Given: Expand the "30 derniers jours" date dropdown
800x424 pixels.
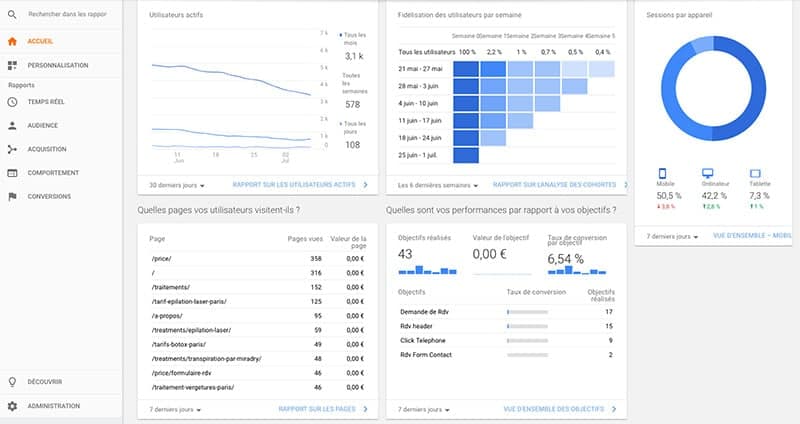Looking at the screenshot, I should [176, 185].
